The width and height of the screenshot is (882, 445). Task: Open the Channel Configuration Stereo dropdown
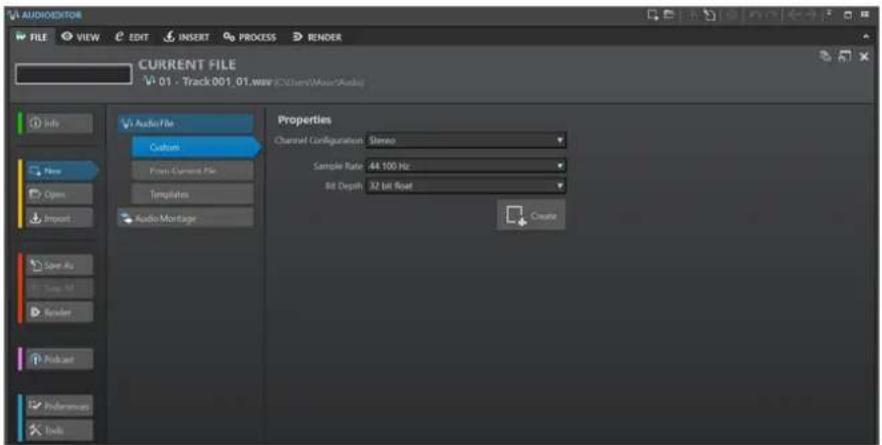(466, 140)
